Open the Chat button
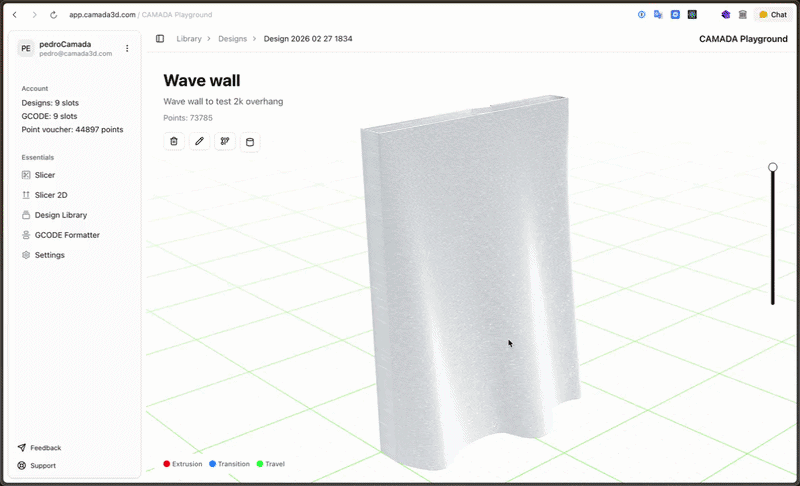800x486 pixels. 772,15
